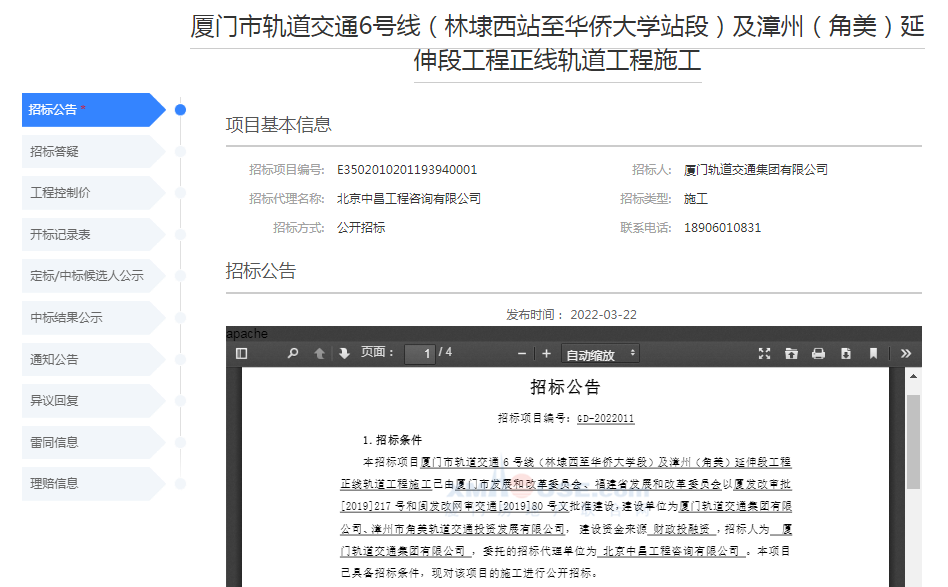
Task: Open file icon in PDF toolbar
Action: point(791,353)
